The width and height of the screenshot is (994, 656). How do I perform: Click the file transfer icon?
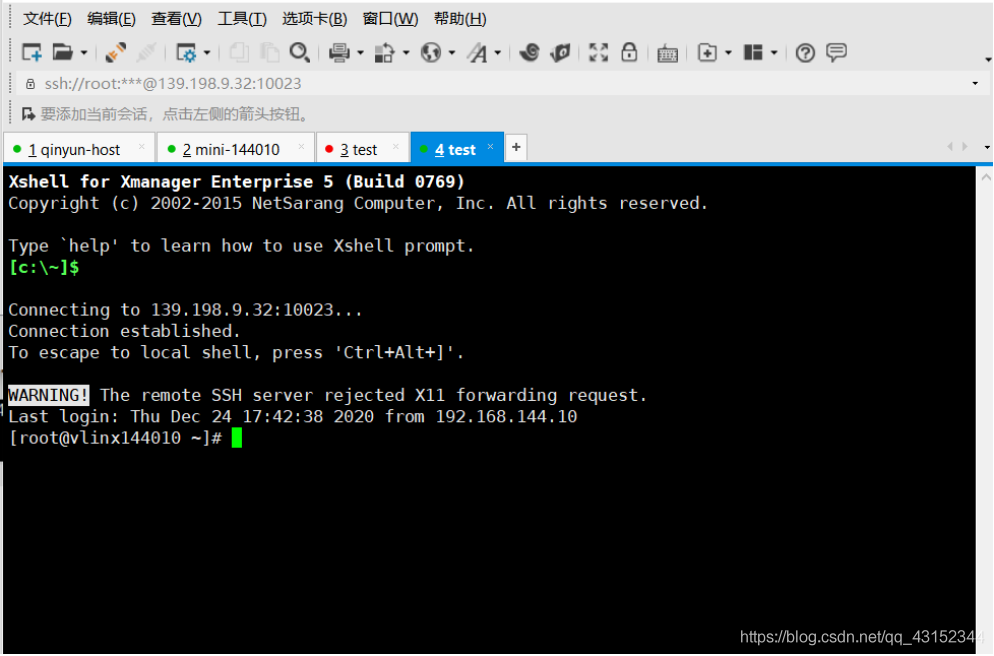tap(385, 52)
